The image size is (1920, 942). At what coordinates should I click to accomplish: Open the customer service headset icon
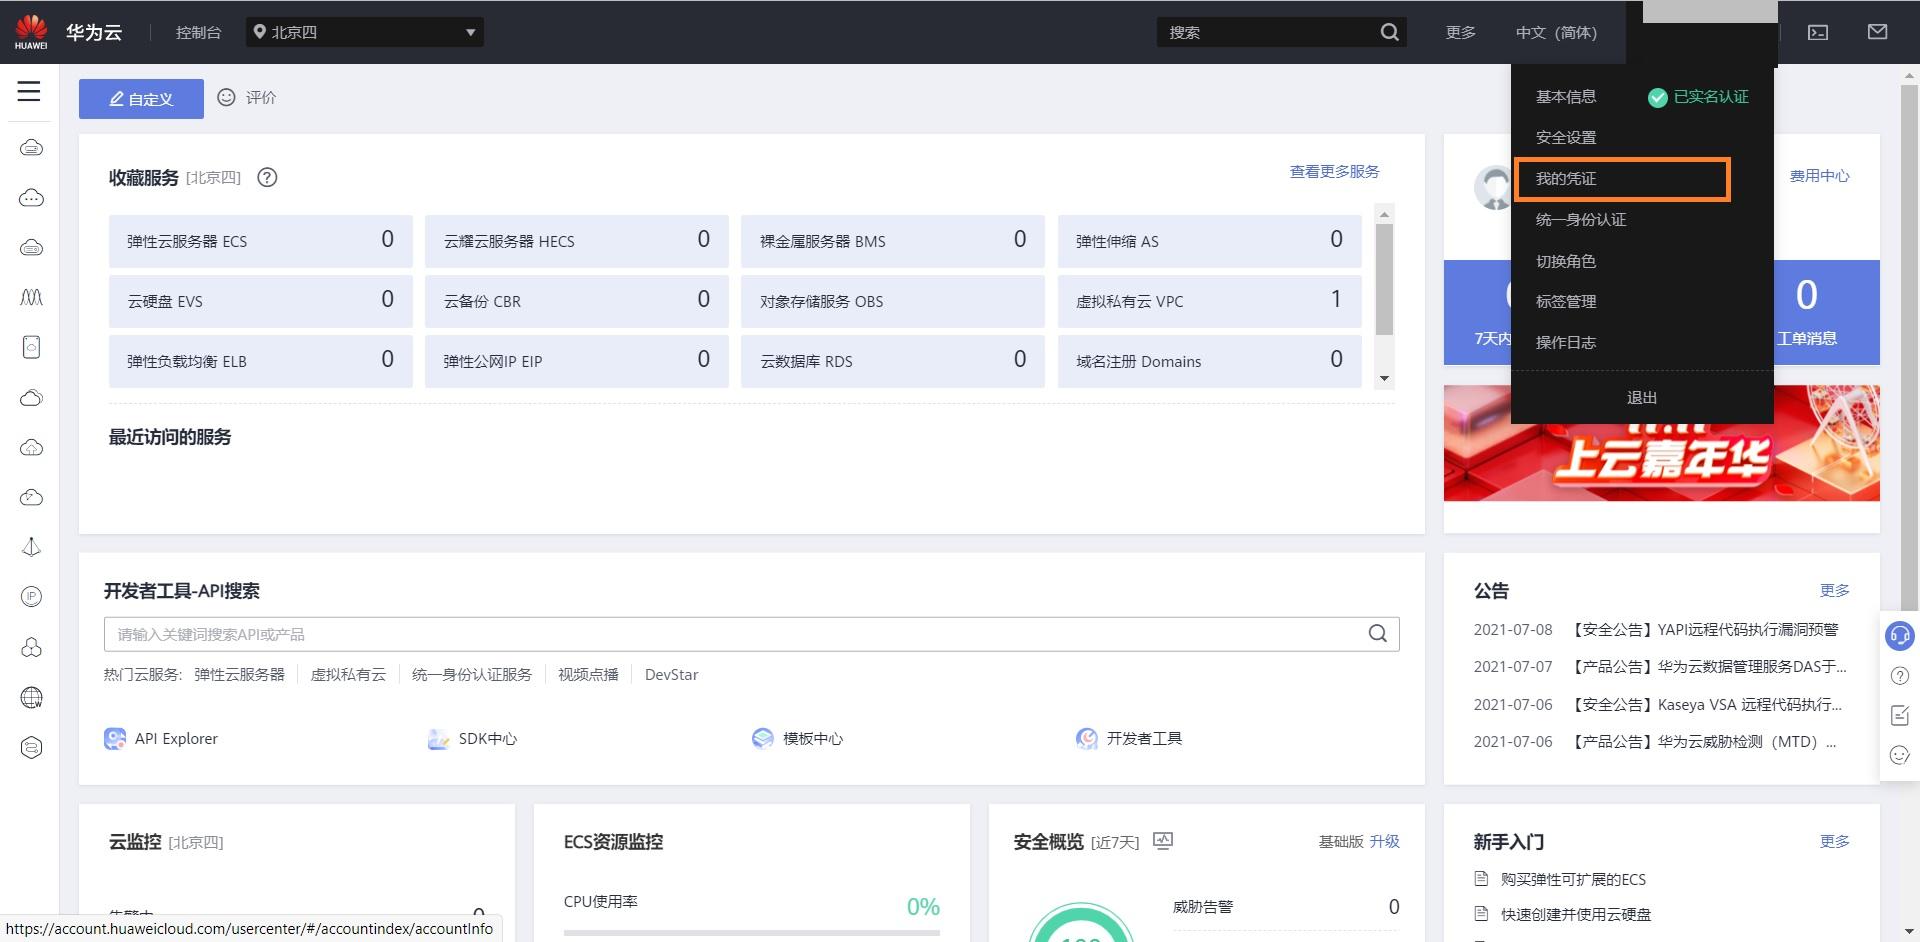tap(1899, 636)
